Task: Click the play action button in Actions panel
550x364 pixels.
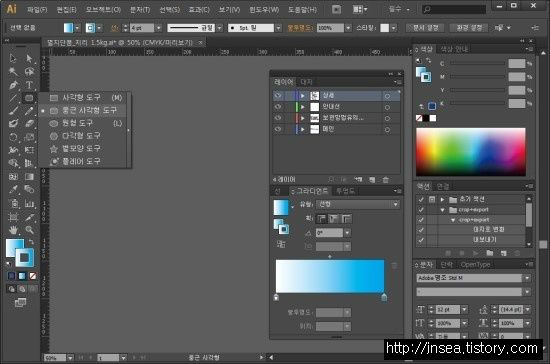Action: pos(475,253)
